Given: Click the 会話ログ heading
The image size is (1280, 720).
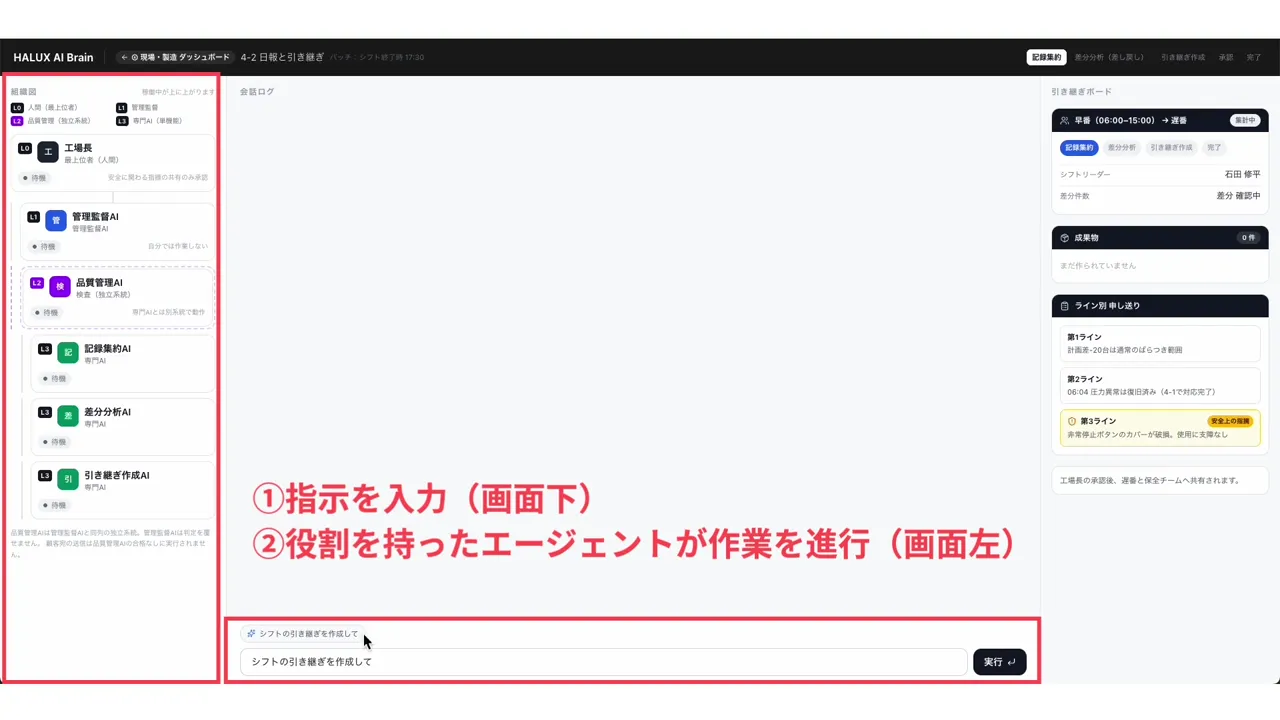Looking at the screenshot, I should [x=257, y=92].
